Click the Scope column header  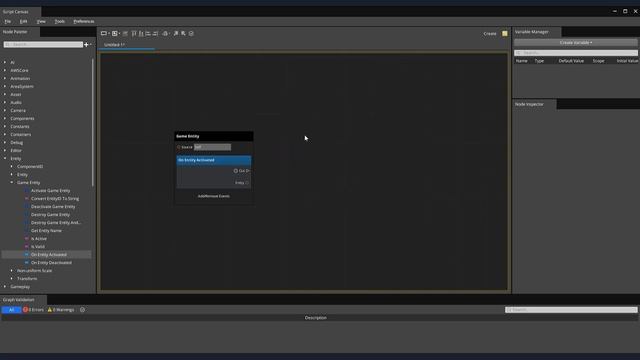pyautogui.click(x=598, y=61)
